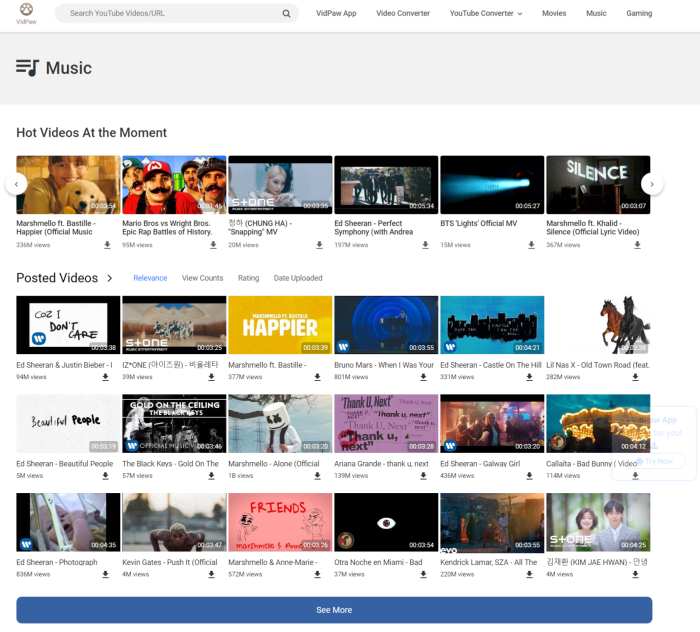This screenshot has height=632, width=700.
Task: Download Otra Noche en Miami video
Action: (x=423, y=574)
